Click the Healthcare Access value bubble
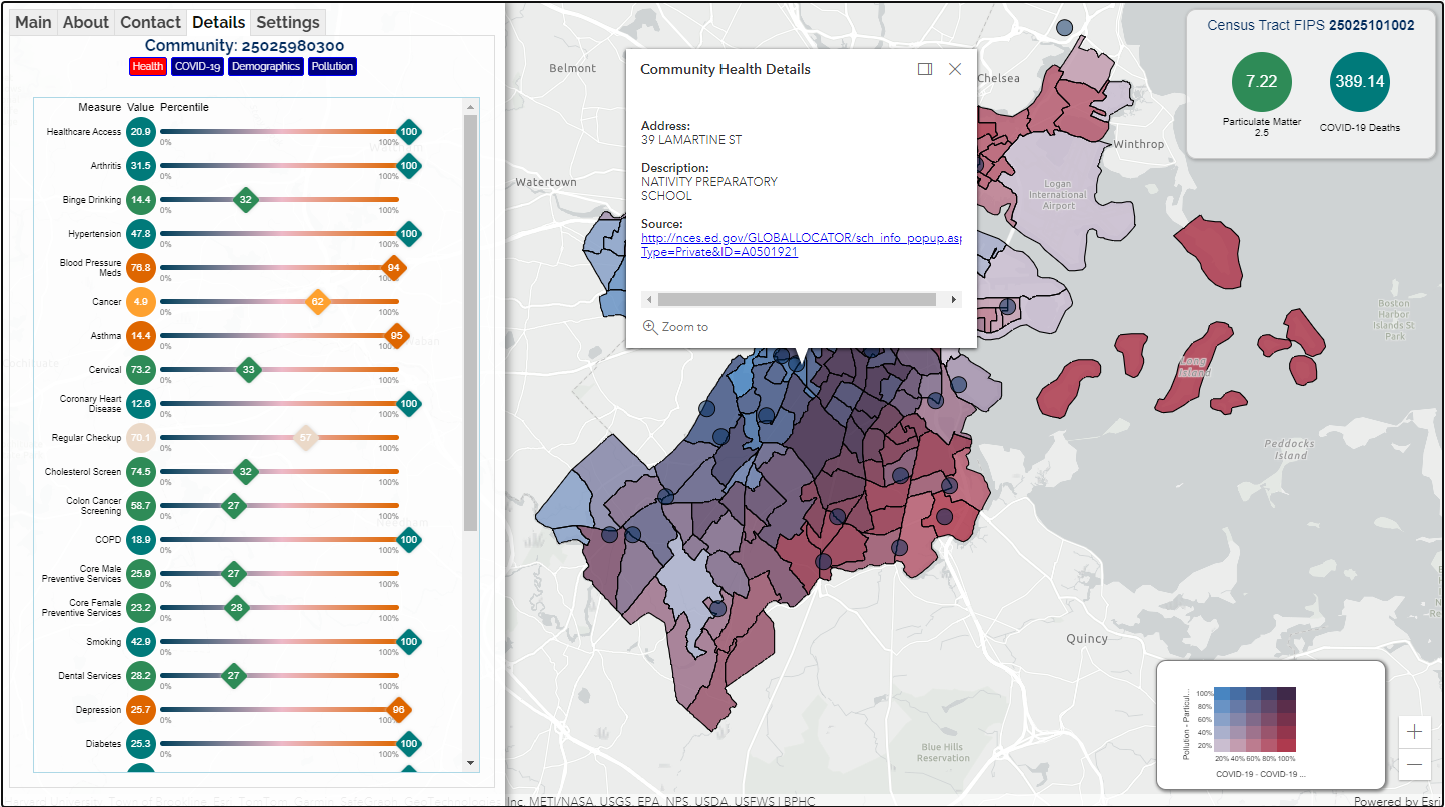Screen dimensions: 1445x807 pos(141,132)
